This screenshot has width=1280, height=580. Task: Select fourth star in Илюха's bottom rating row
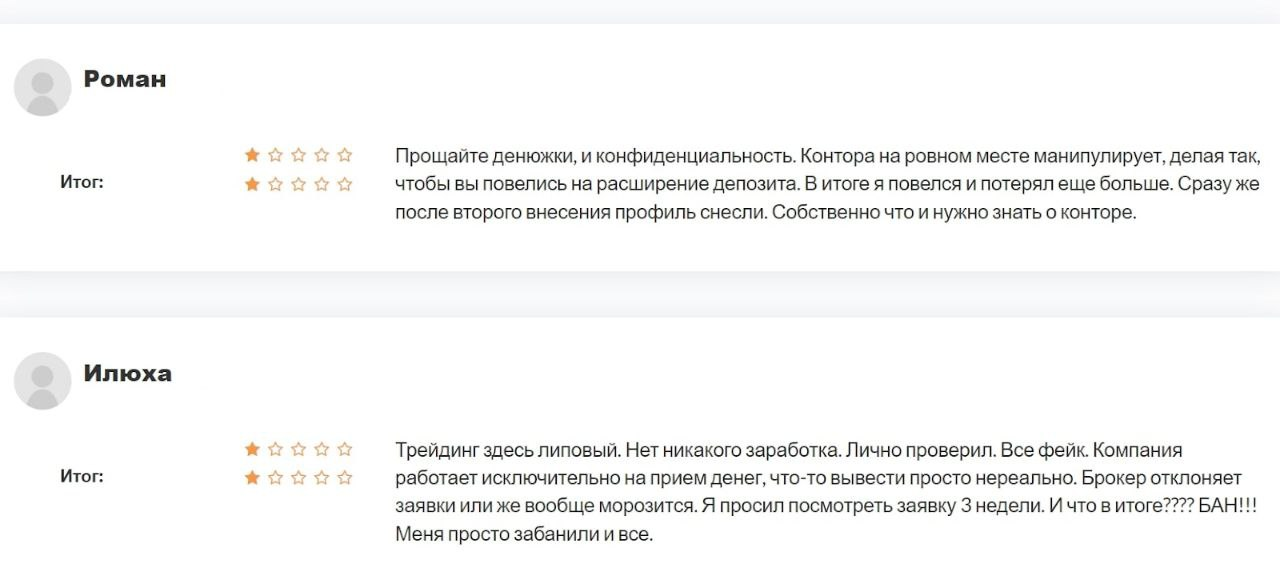[x=322, y=478]
